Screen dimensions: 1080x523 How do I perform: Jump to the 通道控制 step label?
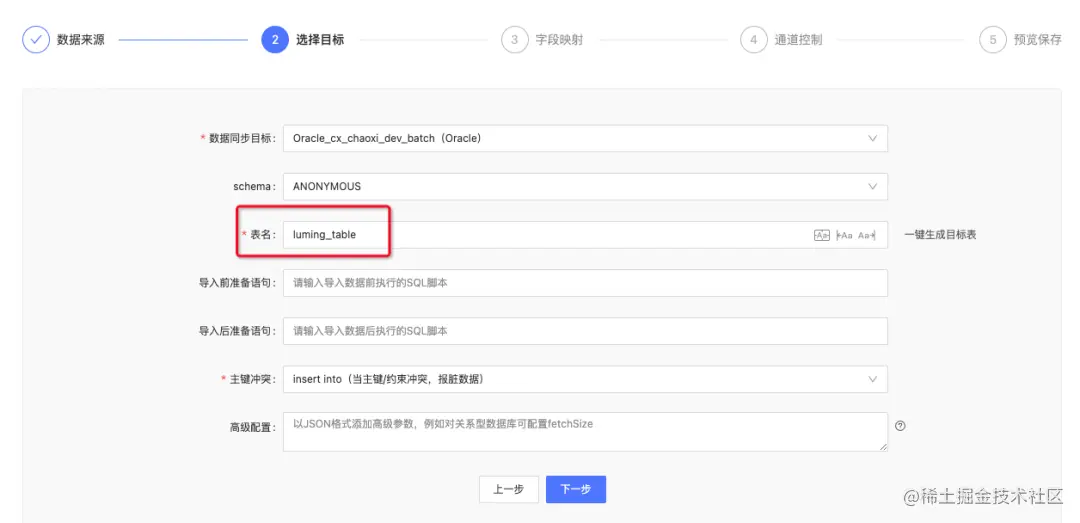pyautogui.click(x=798, y=40)
